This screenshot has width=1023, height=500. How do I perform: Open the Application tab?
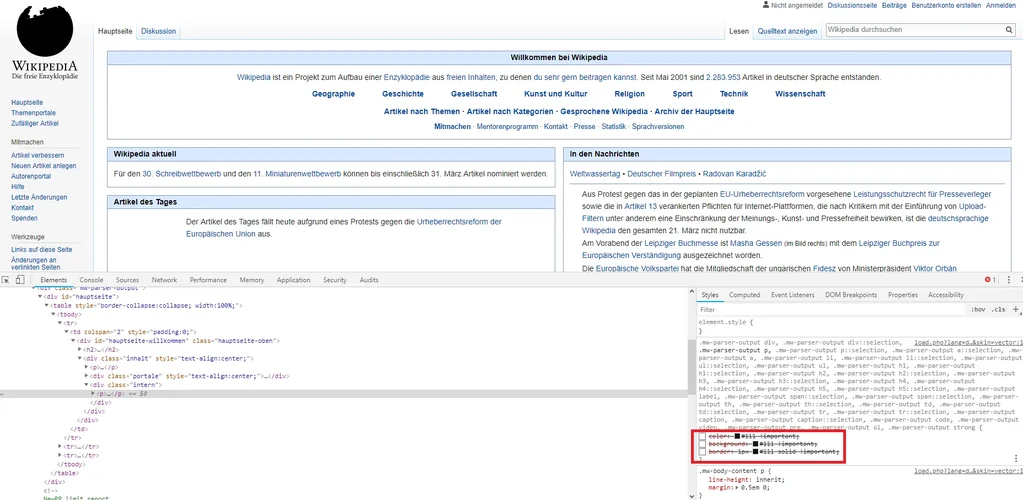[x=294, y=280]
